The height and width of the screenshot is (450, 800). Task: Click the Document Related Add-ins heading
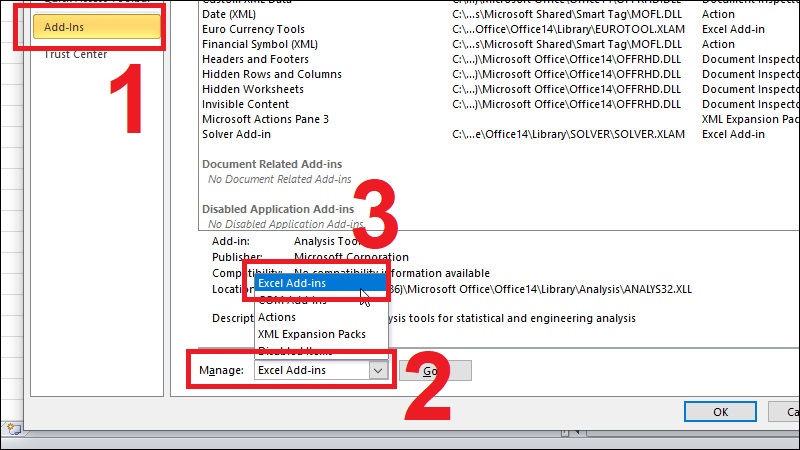(x=272, y=164)
